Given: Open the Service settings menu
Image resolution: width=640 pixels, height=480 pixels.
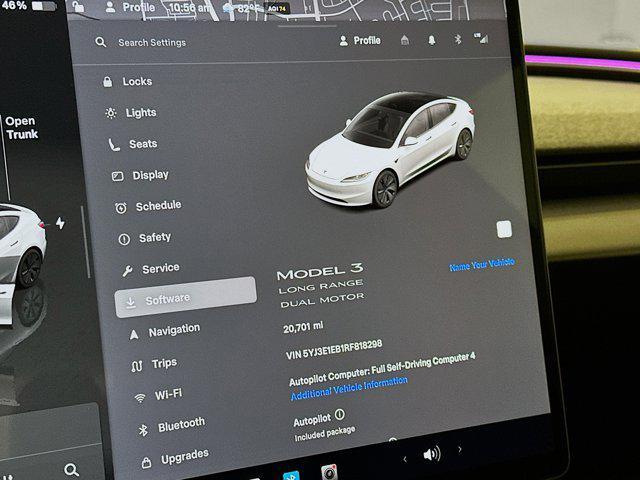Looking at the screenshot, I should (x=151, y=269).
